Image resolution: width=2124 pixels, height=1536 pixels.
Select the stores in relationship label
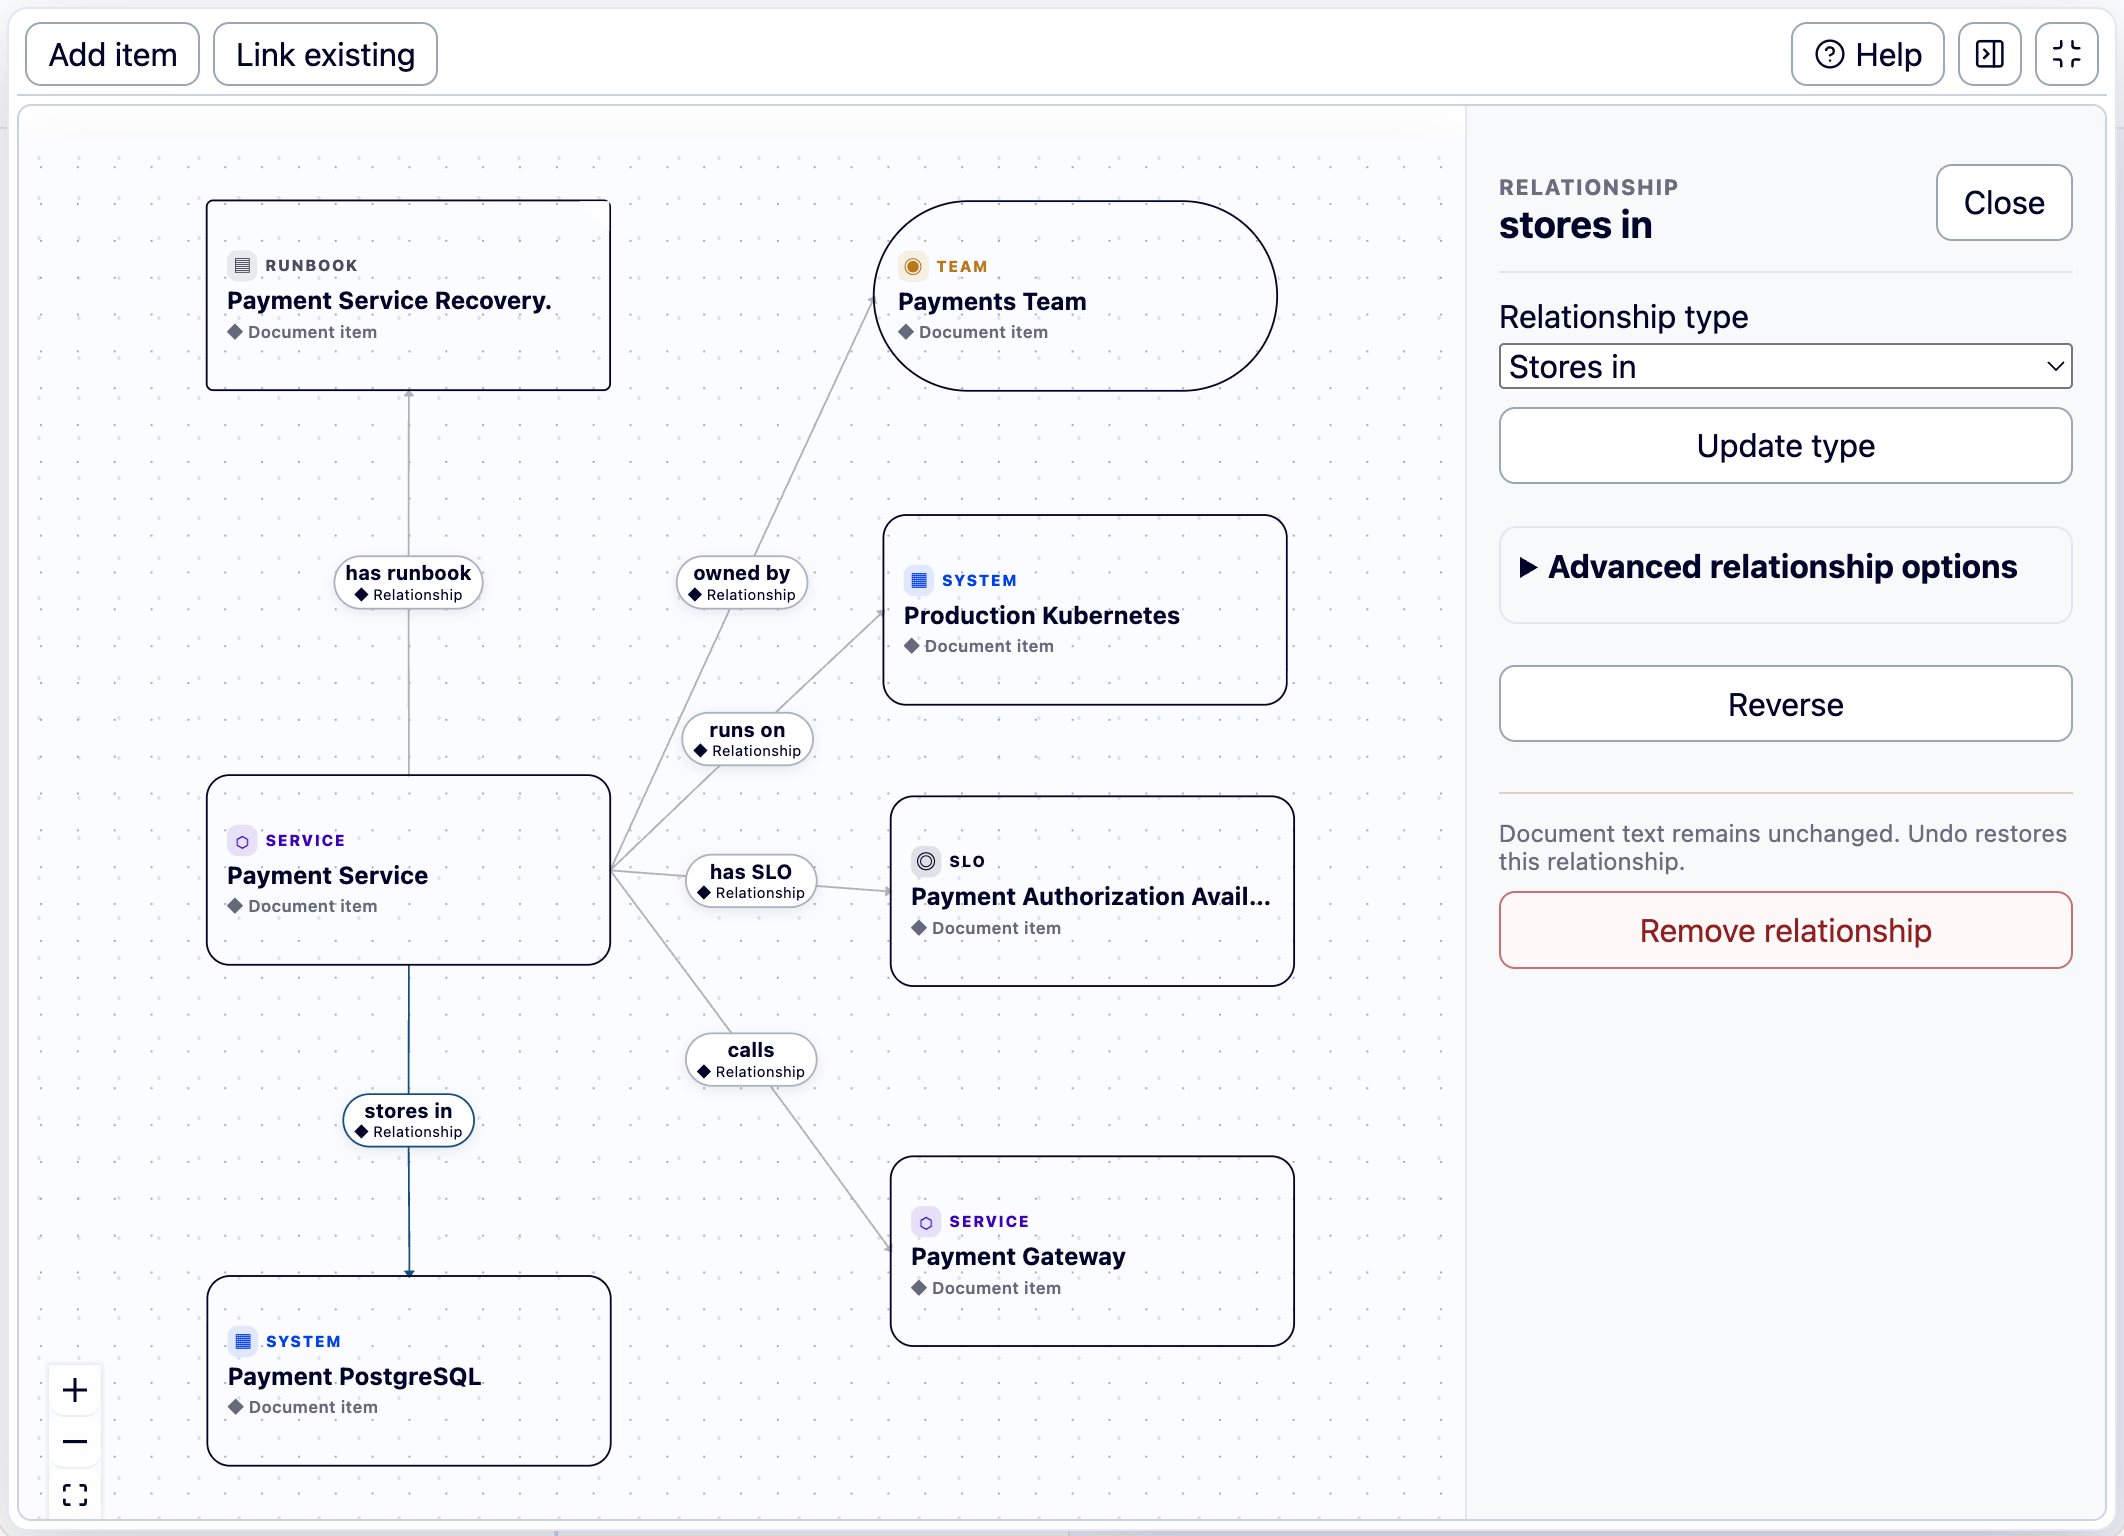[x=408, y=1120]
